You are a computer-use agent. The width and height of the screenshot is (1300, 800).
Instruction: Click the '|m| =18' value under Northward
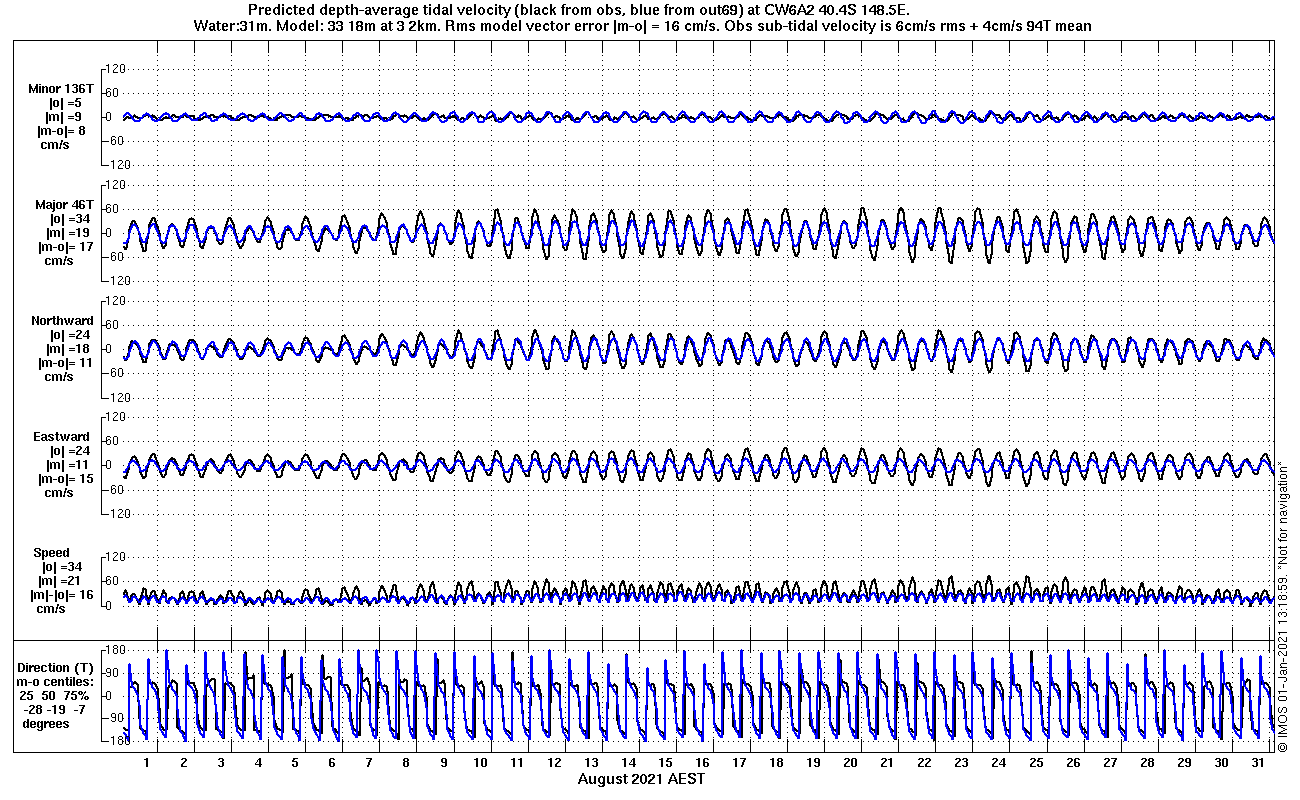[68, 349]
